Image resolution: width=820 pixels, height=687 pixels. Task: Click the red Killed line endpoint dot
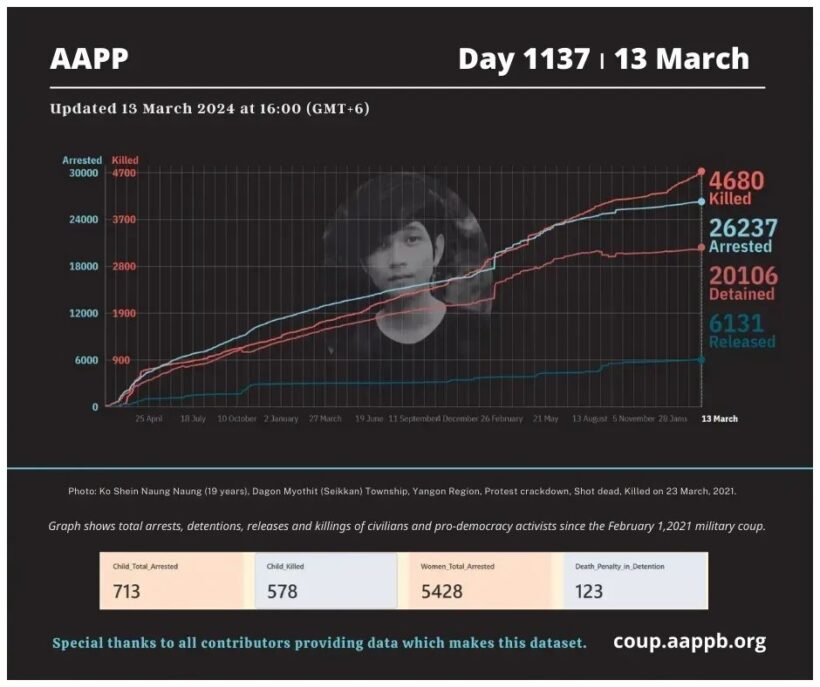[x=701, y=172]
